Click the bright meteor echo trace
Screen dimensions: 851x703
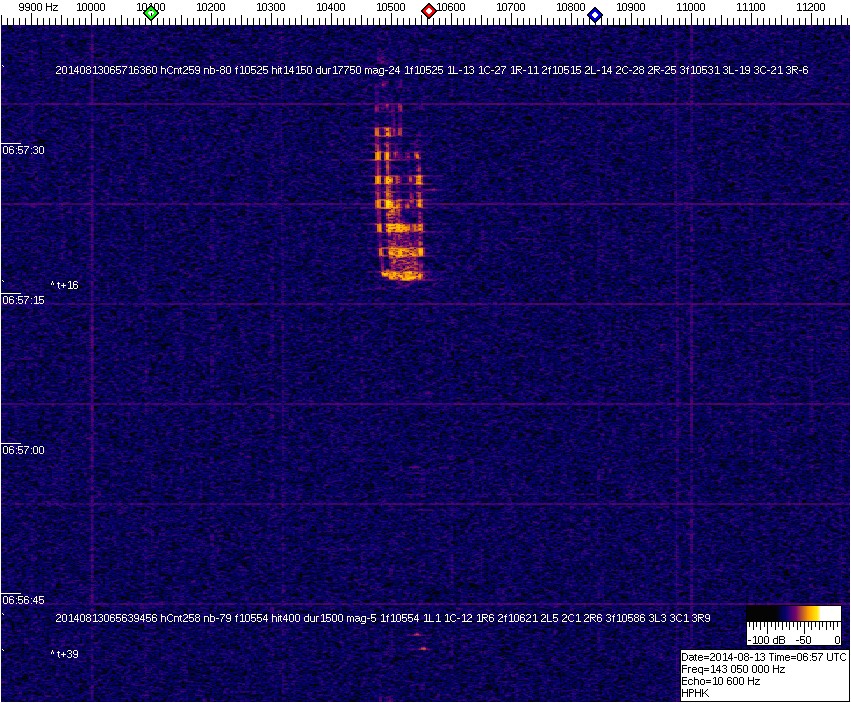pos(400,200)
